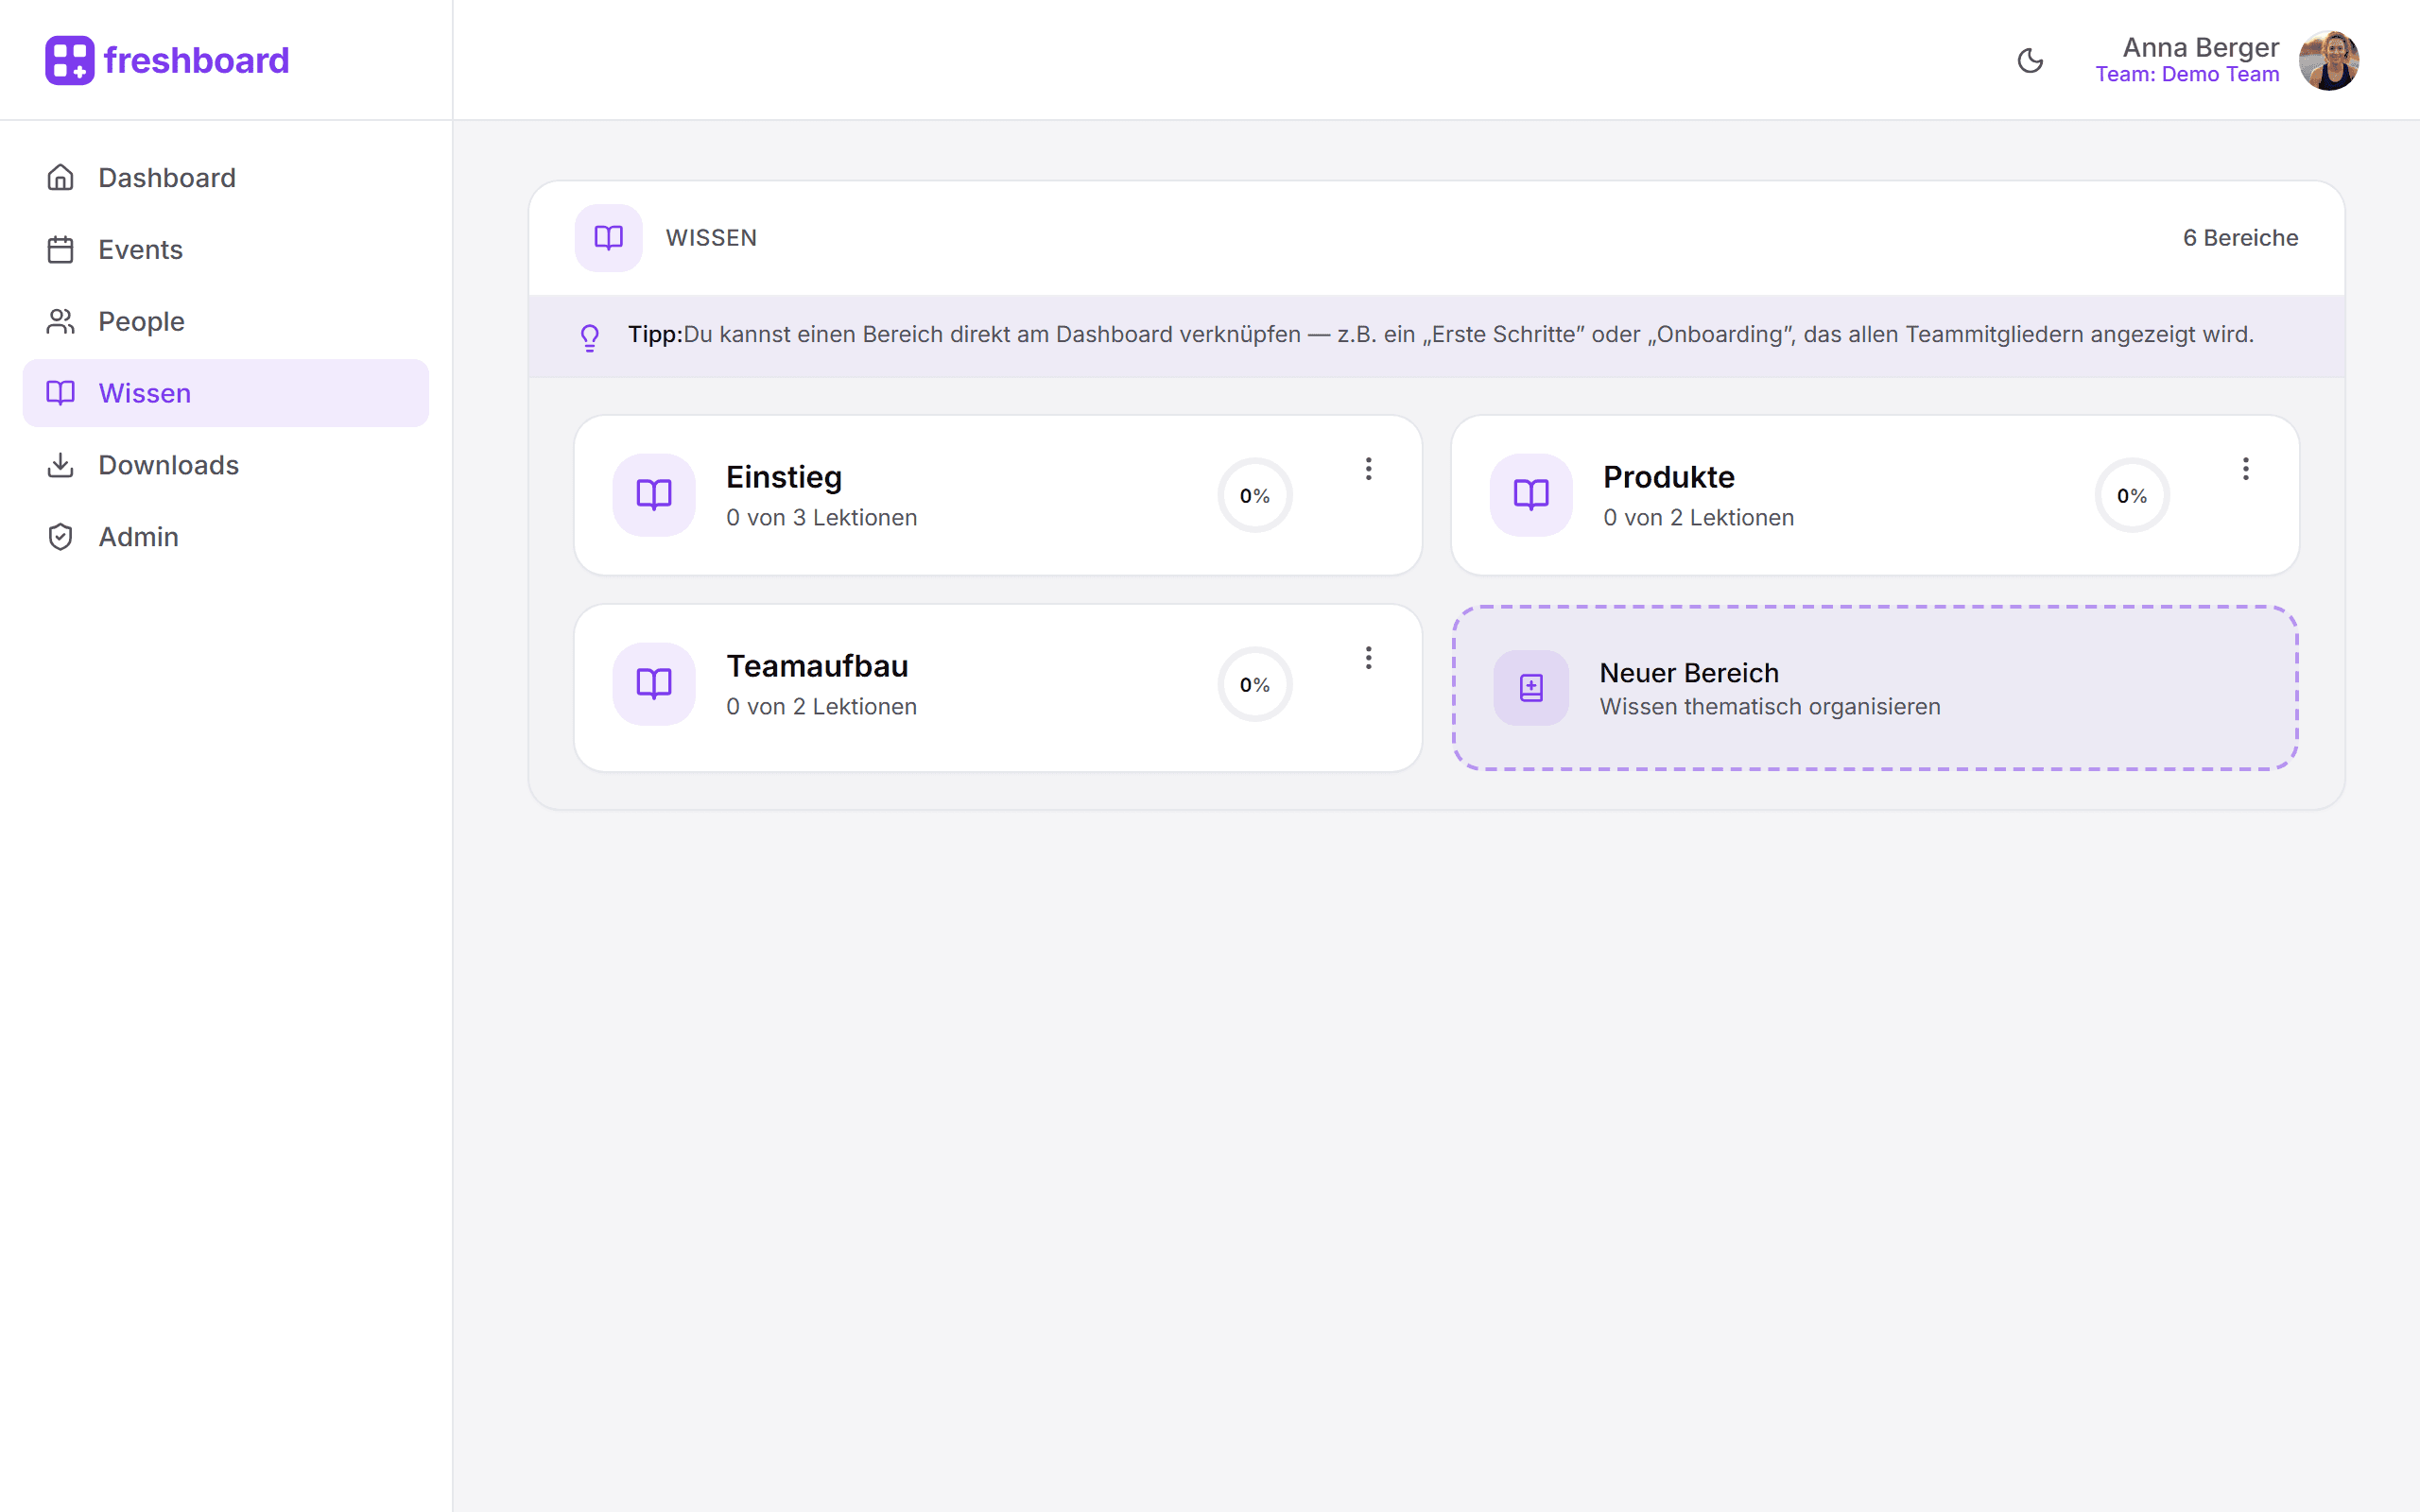Viewport: 2420px width, 1512px height.
Task: Open the Teamaufbau area title
Action: coord(817,666)
